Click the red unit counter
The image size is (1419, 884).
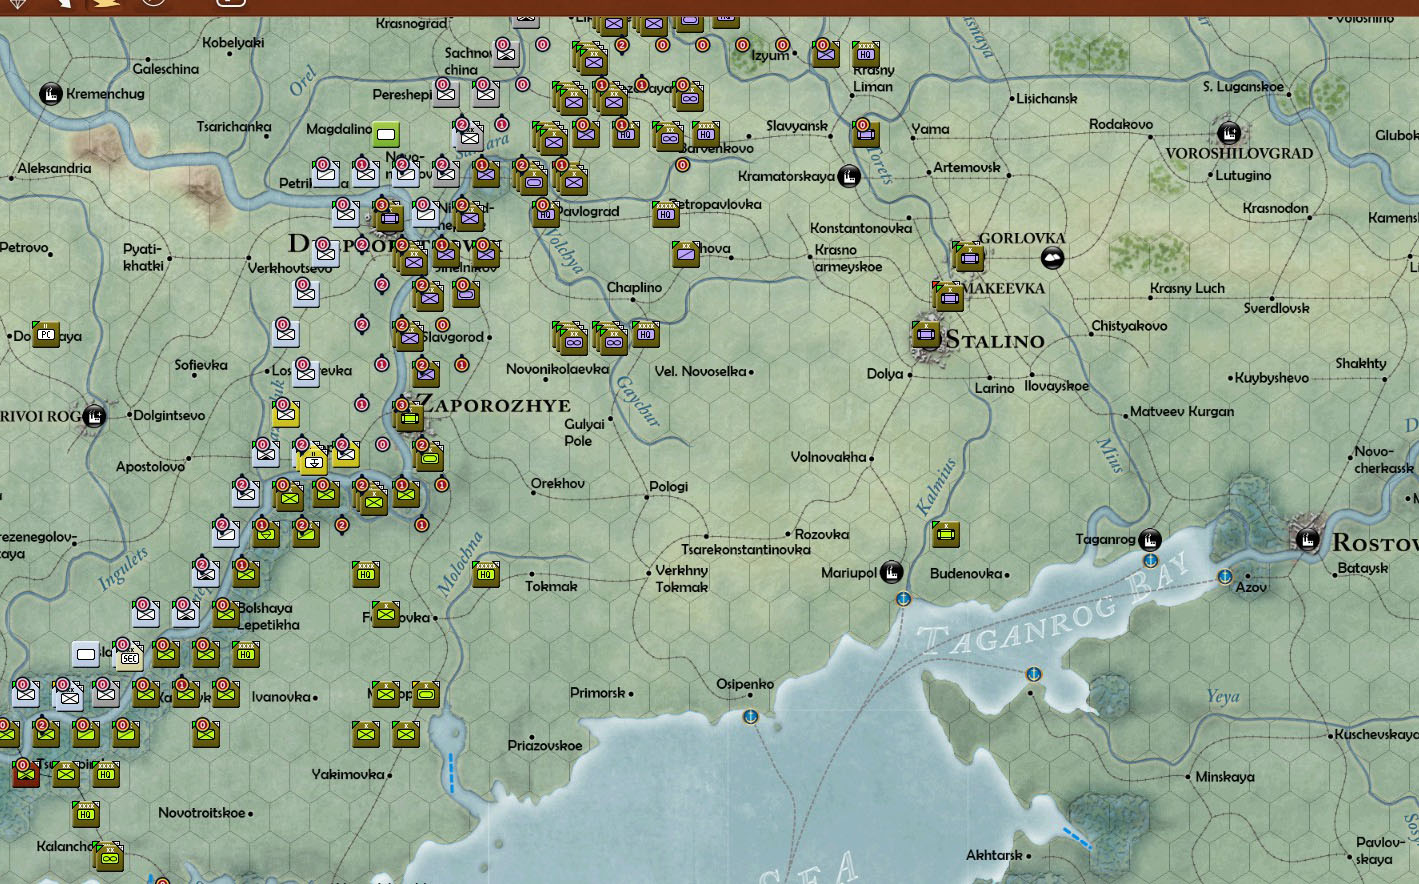tap(26, 773)
